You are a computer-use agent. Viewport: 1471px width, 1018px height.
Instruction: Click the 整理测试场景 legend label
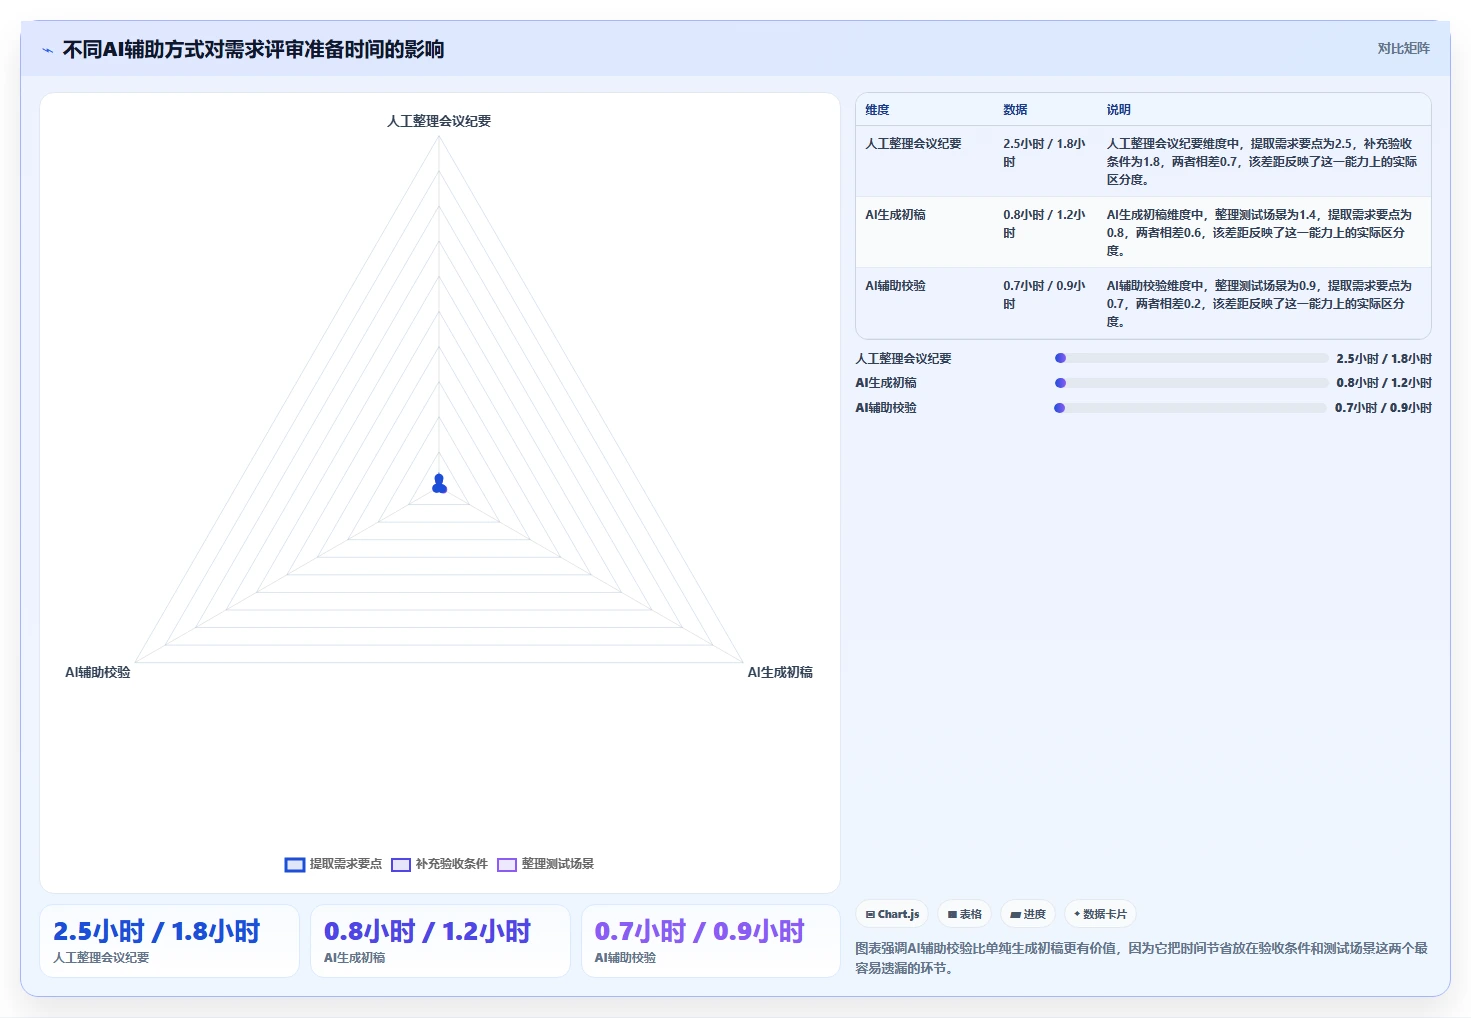pos(558,864)
